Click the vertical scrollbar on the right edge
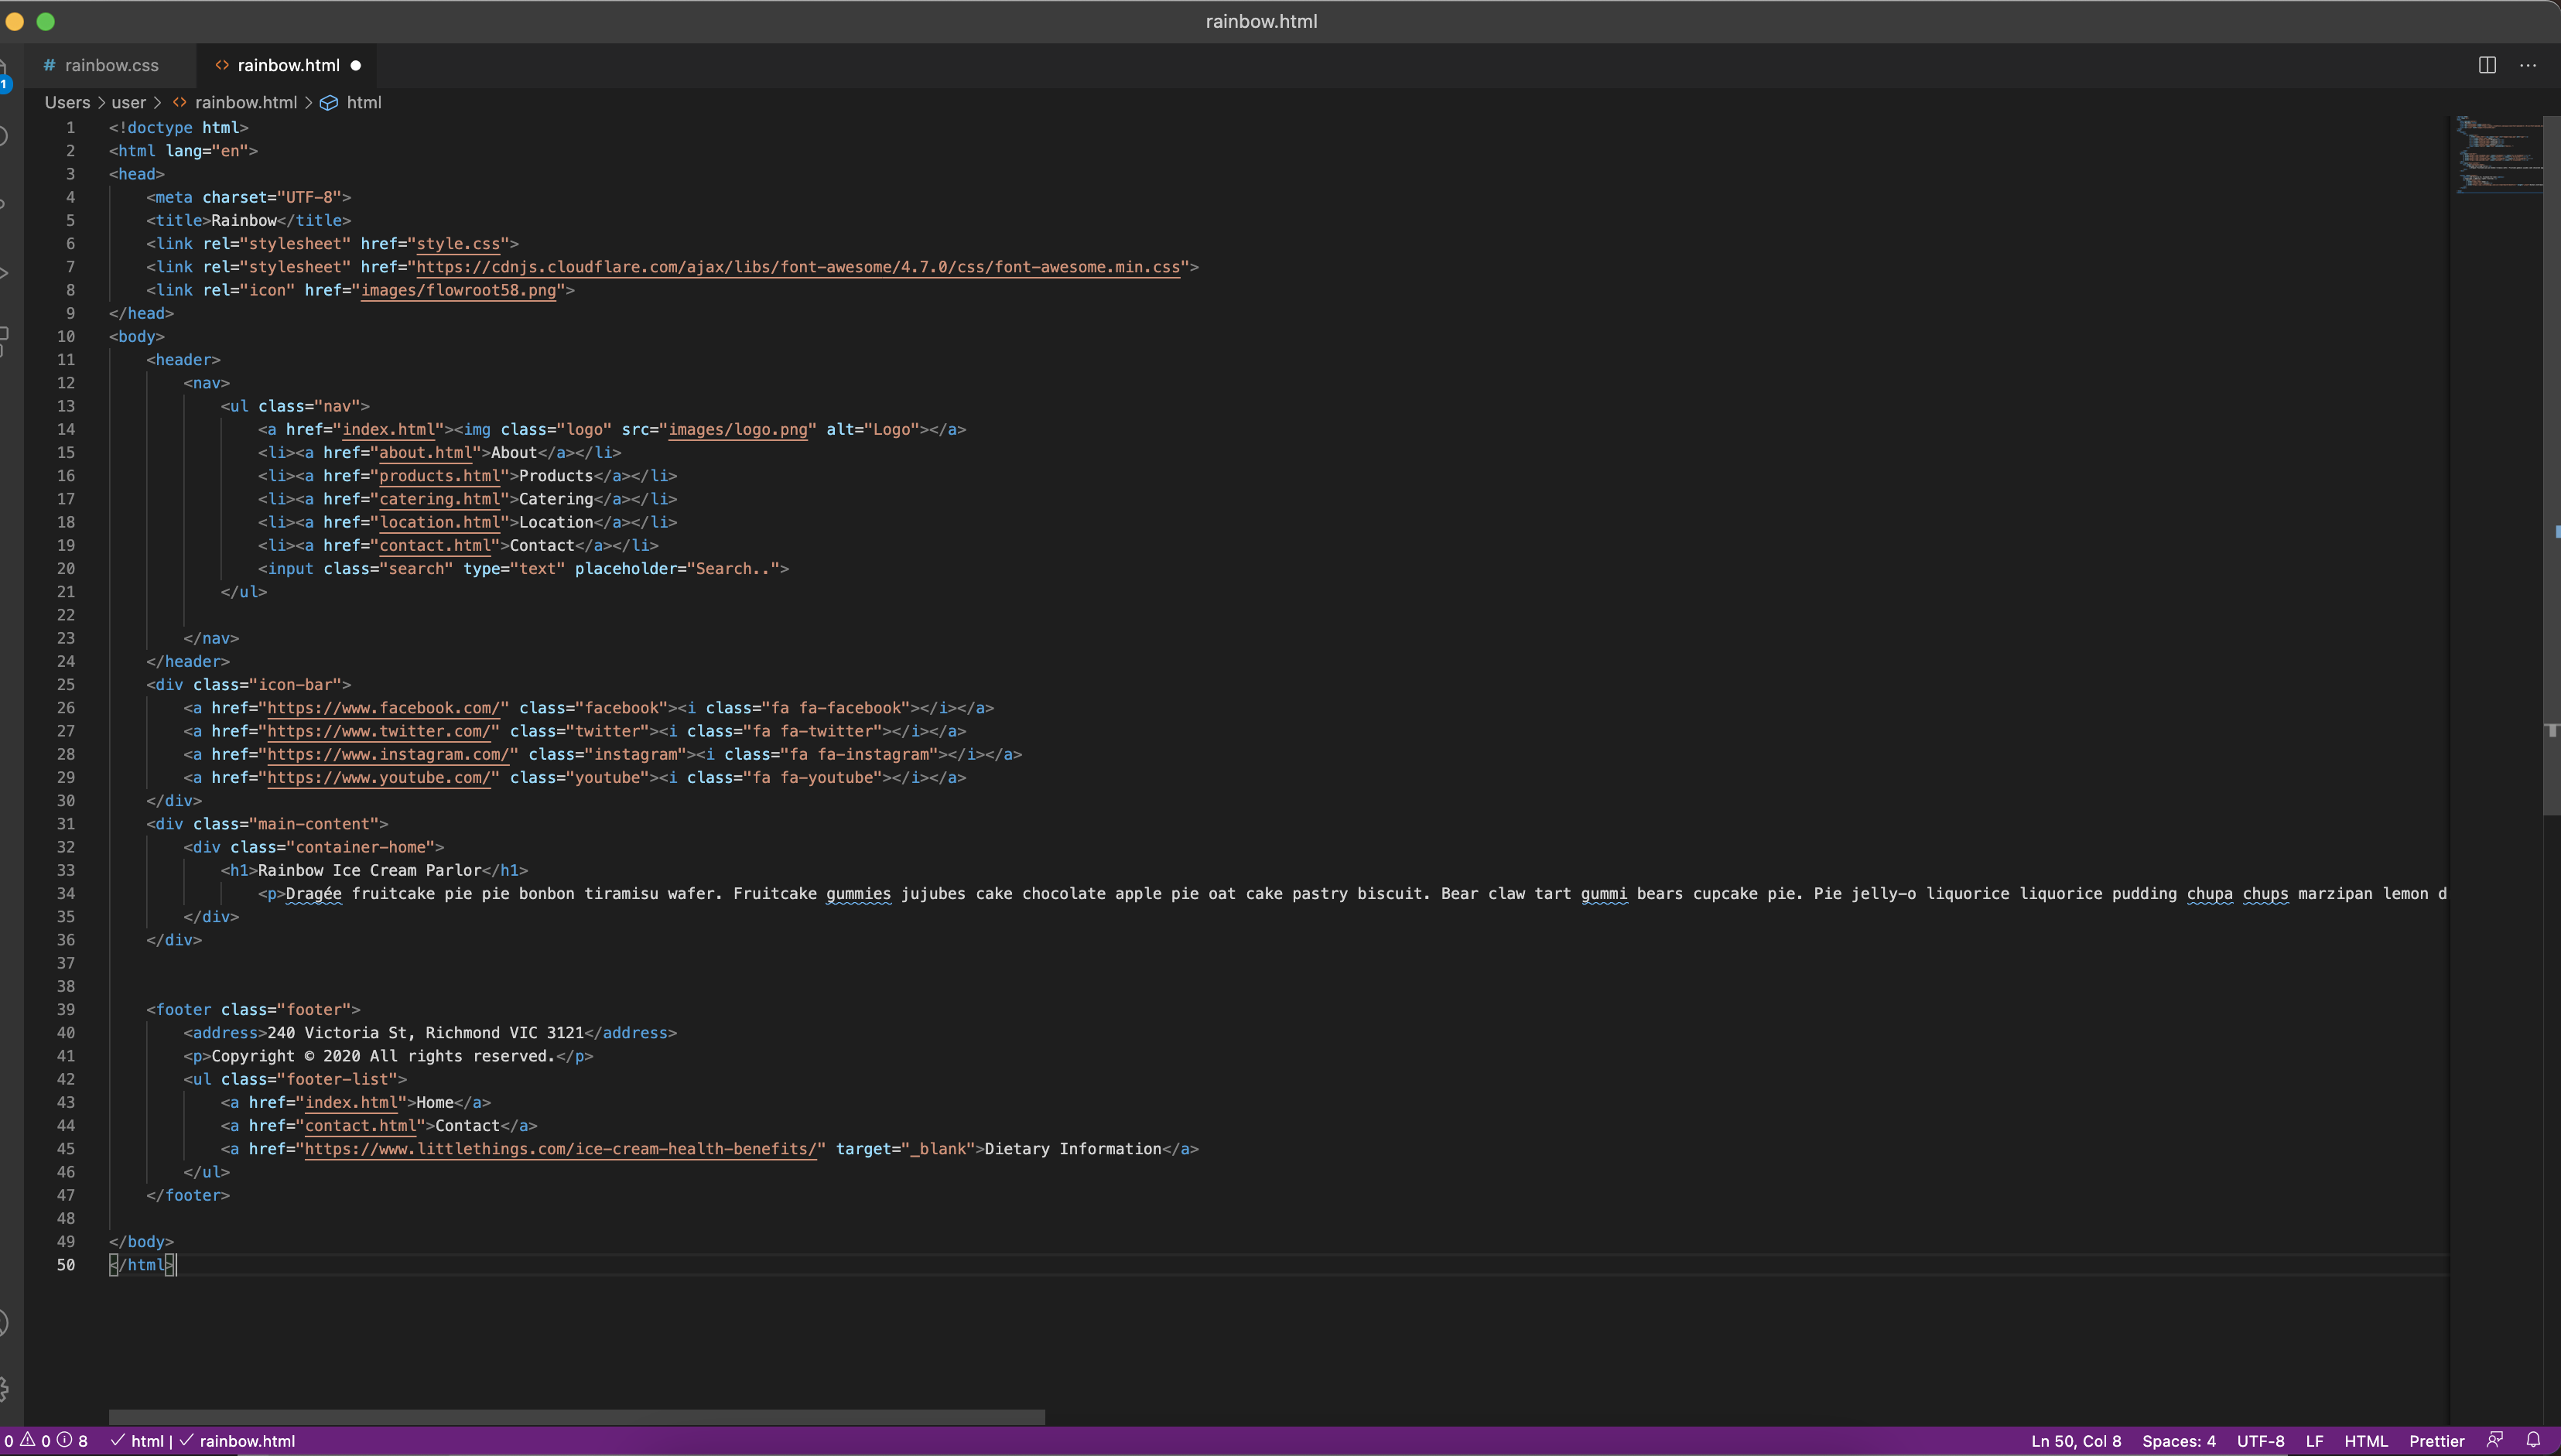 2552,465
